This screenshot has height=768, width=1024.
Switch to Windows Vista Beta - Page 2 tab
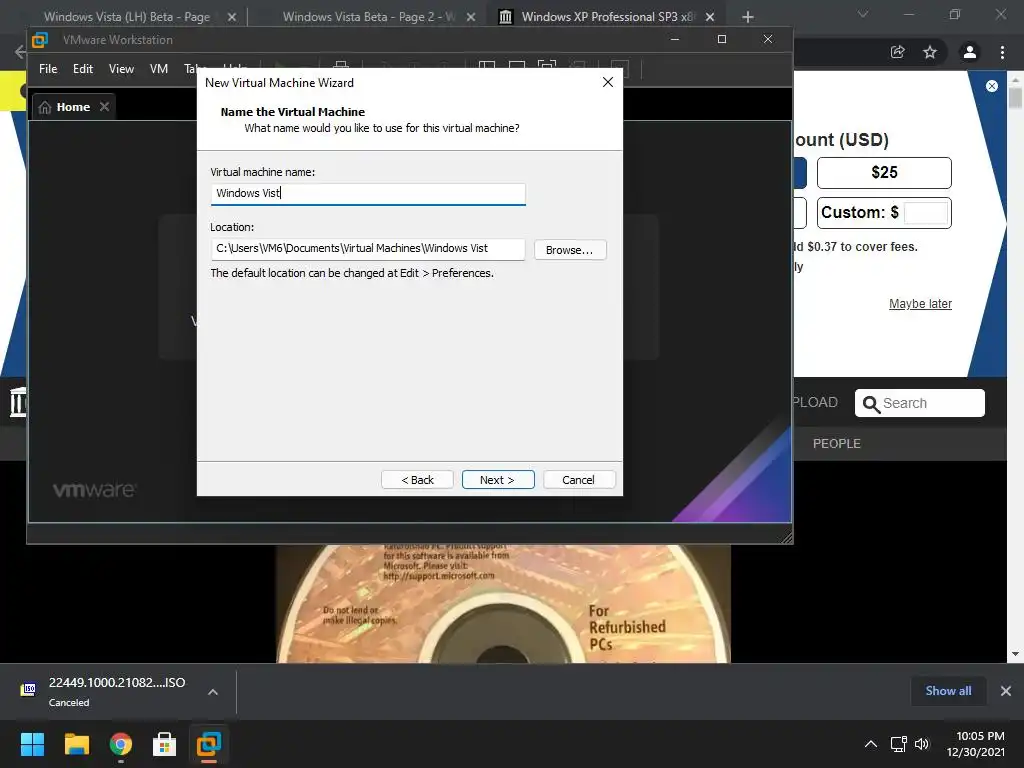[x=369, y=17]
